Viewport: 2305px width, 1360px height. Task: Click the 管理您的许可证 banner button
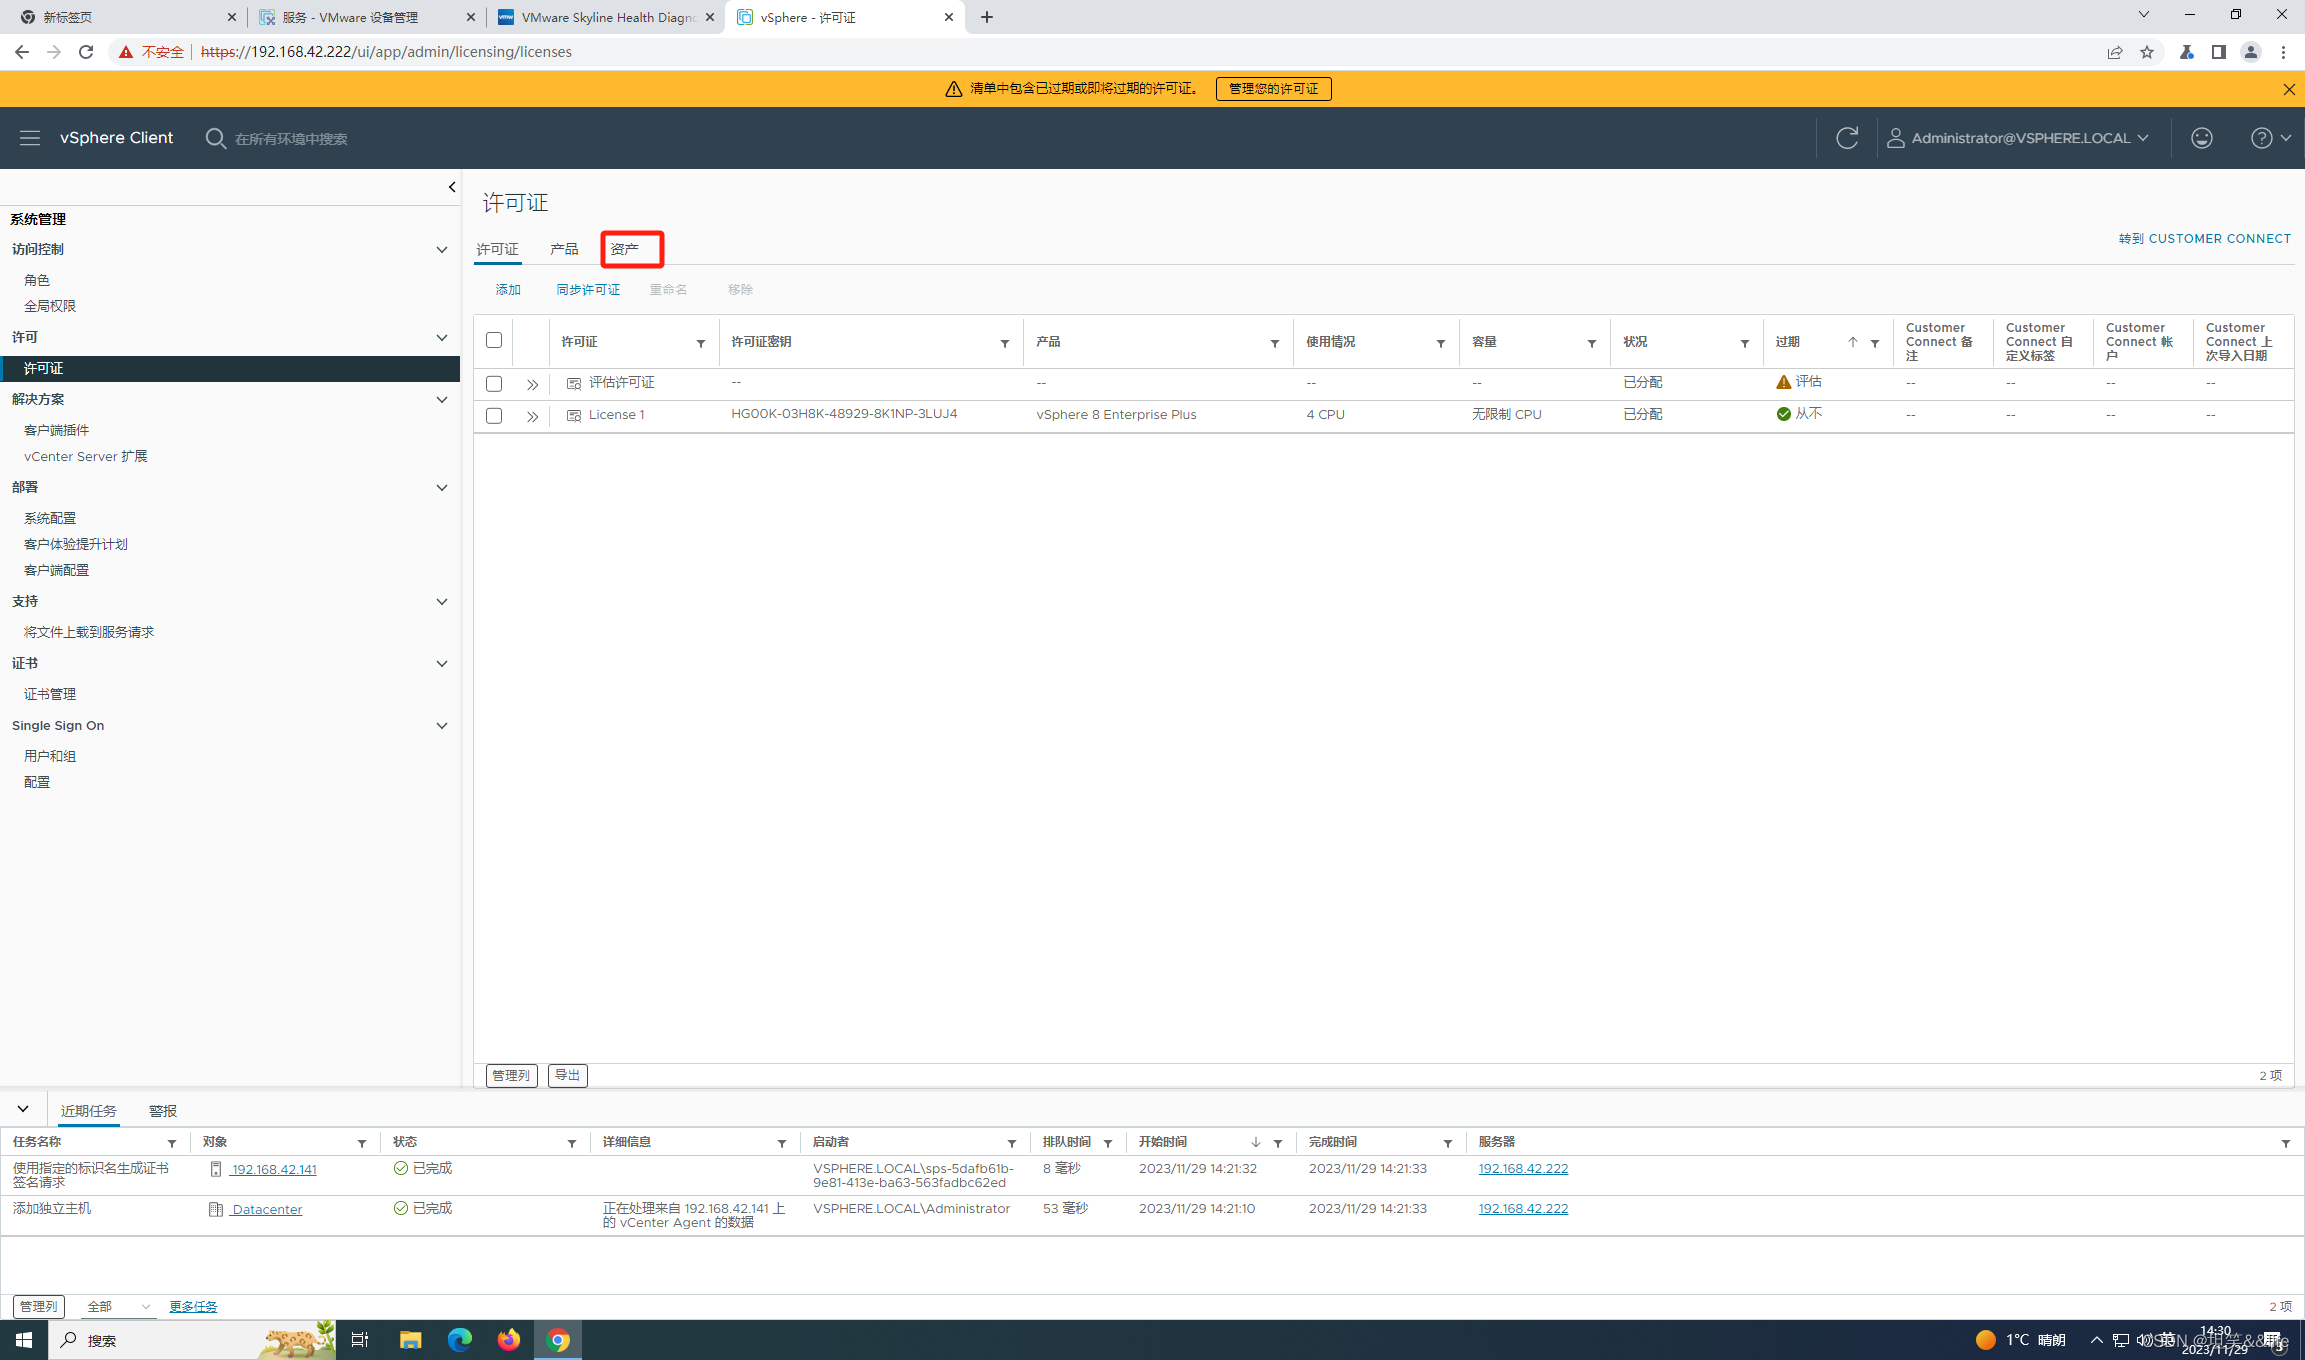[1273, 89]
